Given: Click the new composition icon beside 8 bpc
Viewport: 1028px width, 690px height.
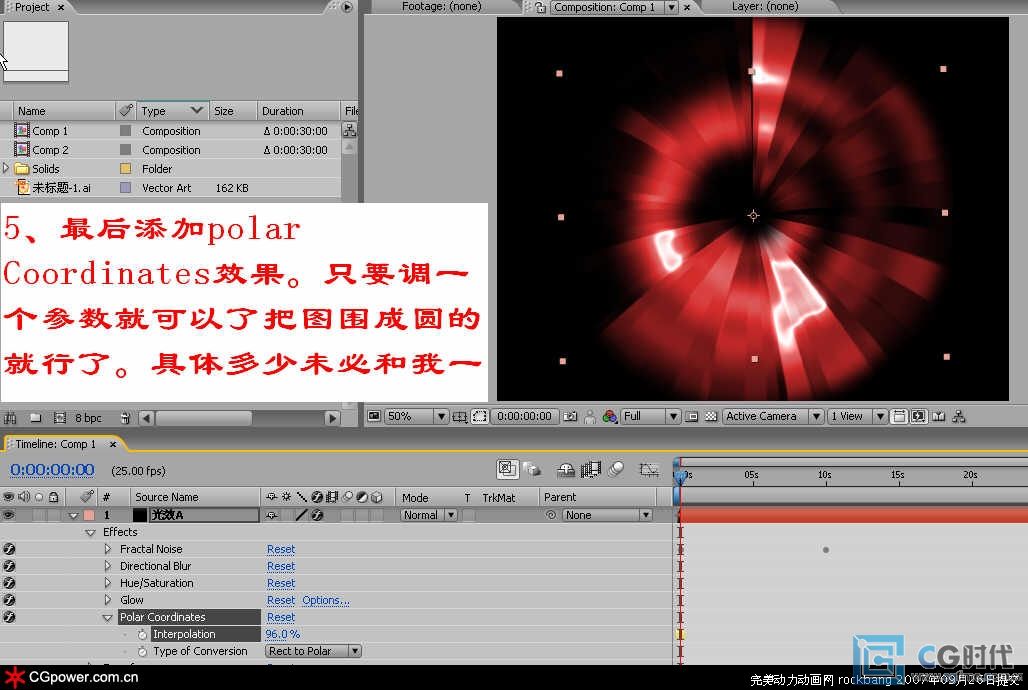Looking at the screenshot, I should point(59,417).
